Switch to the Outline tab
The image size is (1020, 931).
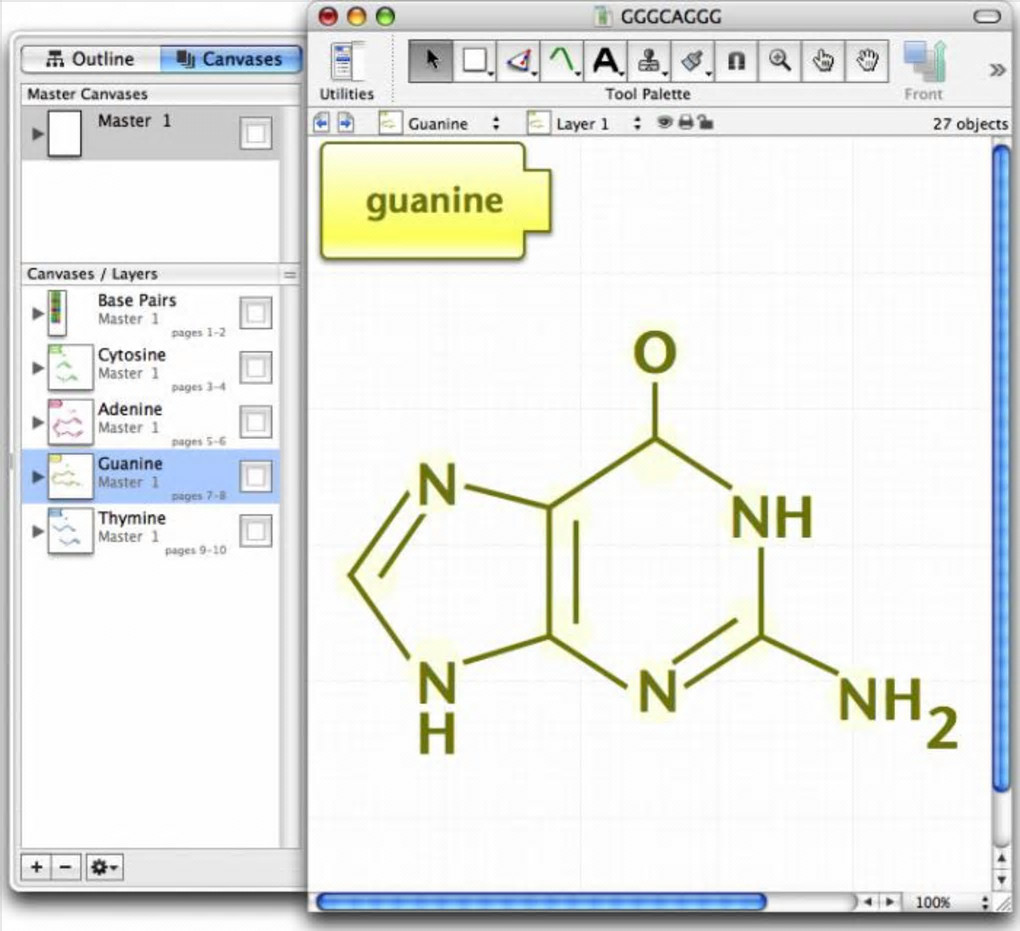90,59
